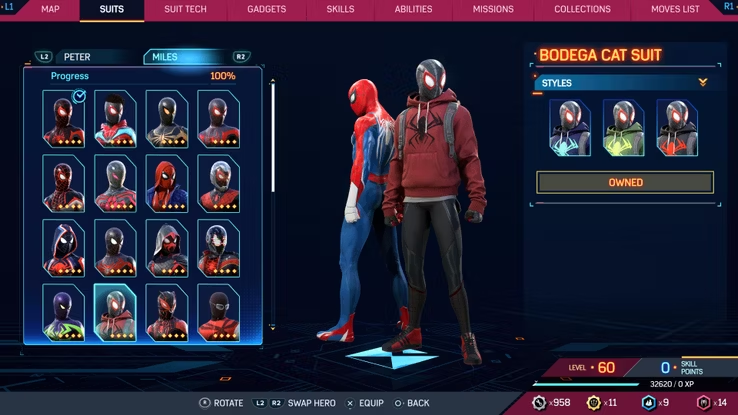The height and width of the screenshot is (415, 738).
Task: Expand the Styles chevron dropdown
Action: 702,83
